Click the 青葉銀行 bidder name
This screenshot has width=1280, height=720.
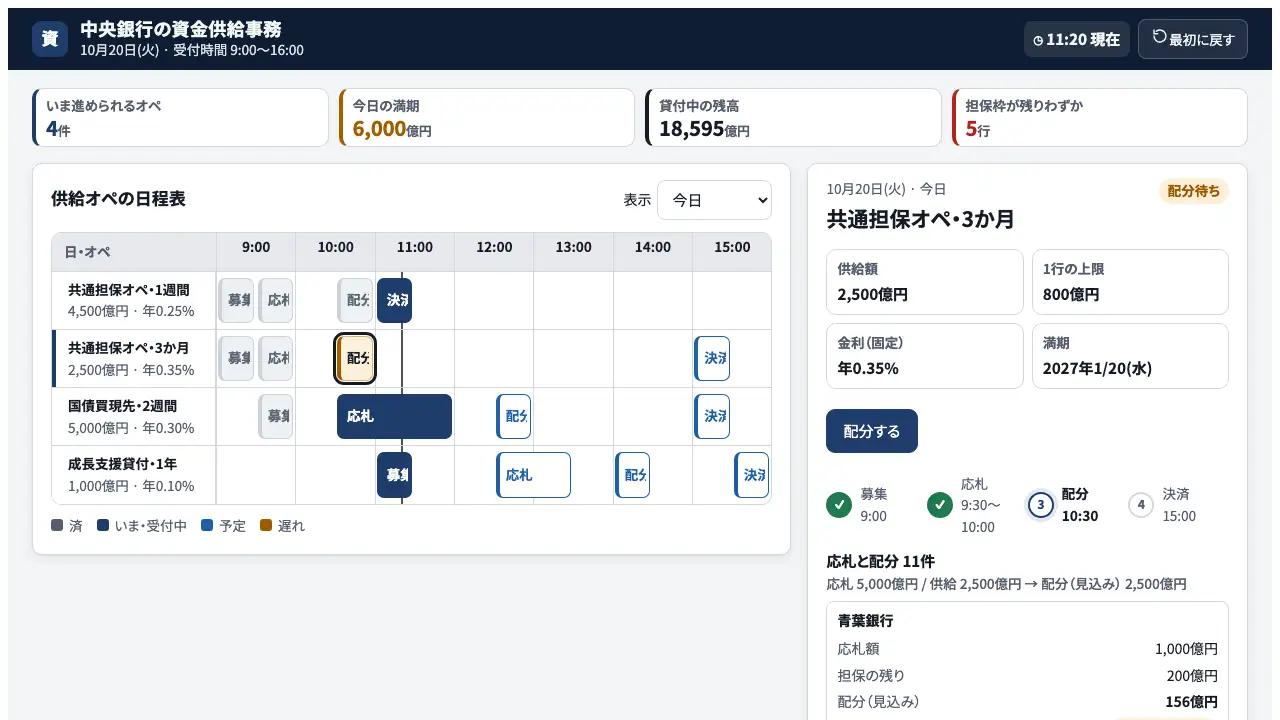pyautogui.click(x=866, y=621)
